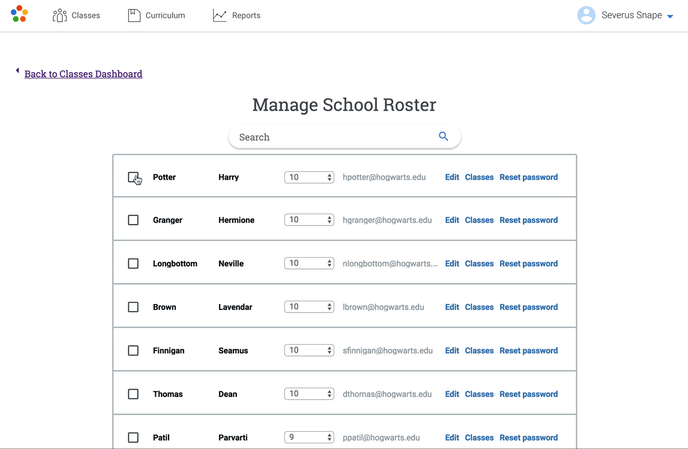Viewport: 688px width, 449px height.
Task: Click the book icon beside Curriculum
Action: pyautogui.click(x=134, y=15)
